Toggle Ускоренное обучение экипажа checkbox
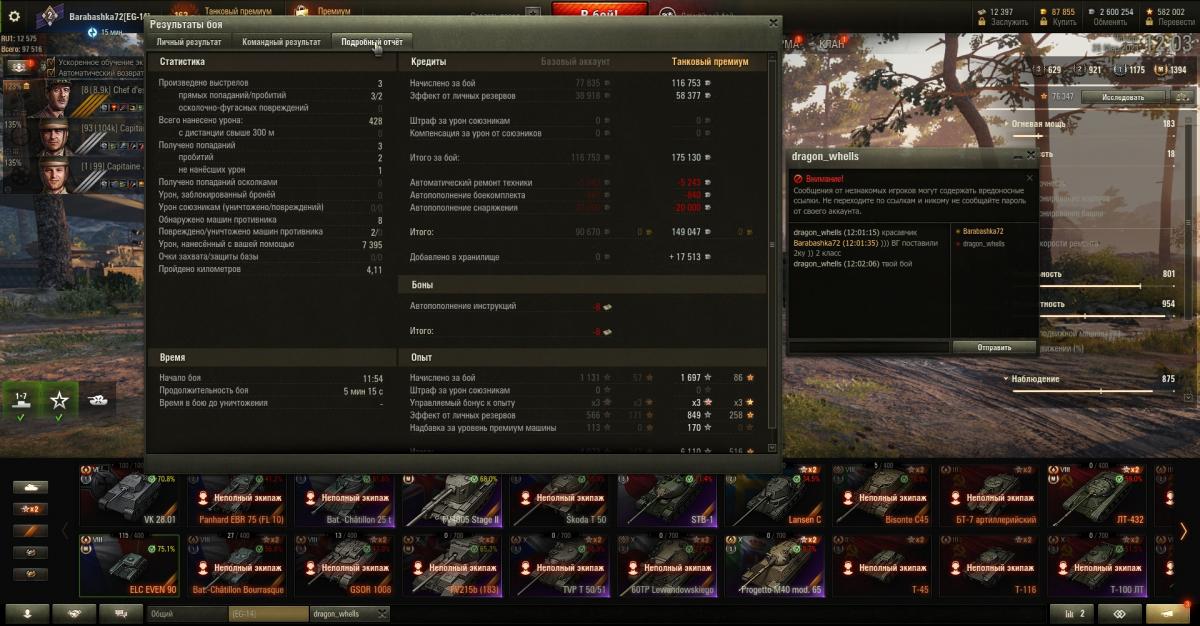Screen dimensions: 1200x626 [x=52, y=62]
